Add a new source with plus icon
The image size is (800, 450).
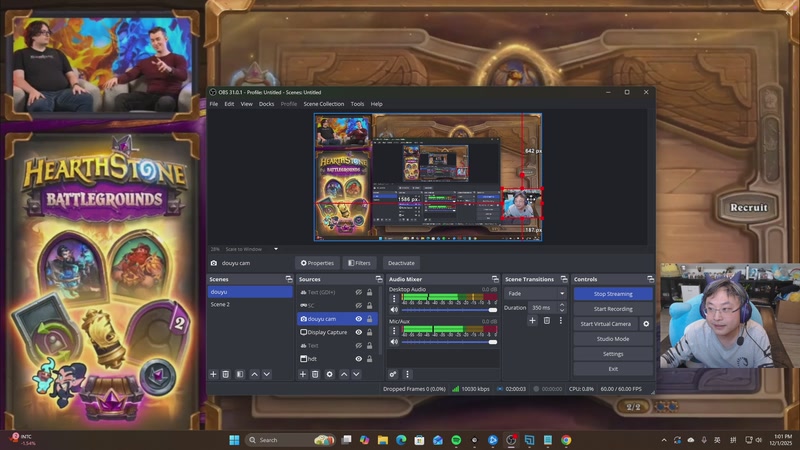[303, 374]
